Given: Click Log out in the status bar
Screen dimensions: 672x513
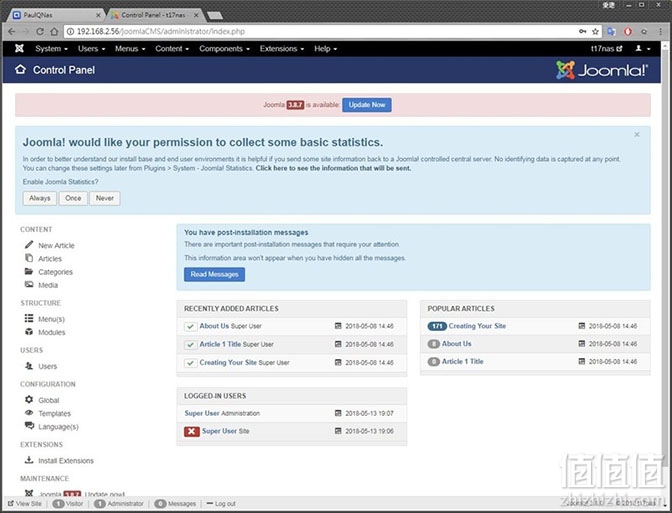Looking at the screenshot, I should tap(221, 504).
